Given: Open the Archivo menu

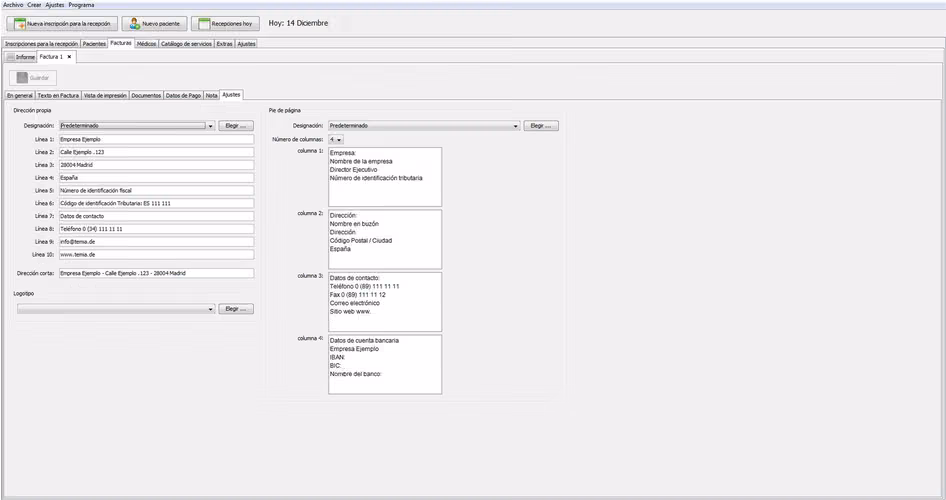Looking at the screenshot, I should tap(13, 5).
